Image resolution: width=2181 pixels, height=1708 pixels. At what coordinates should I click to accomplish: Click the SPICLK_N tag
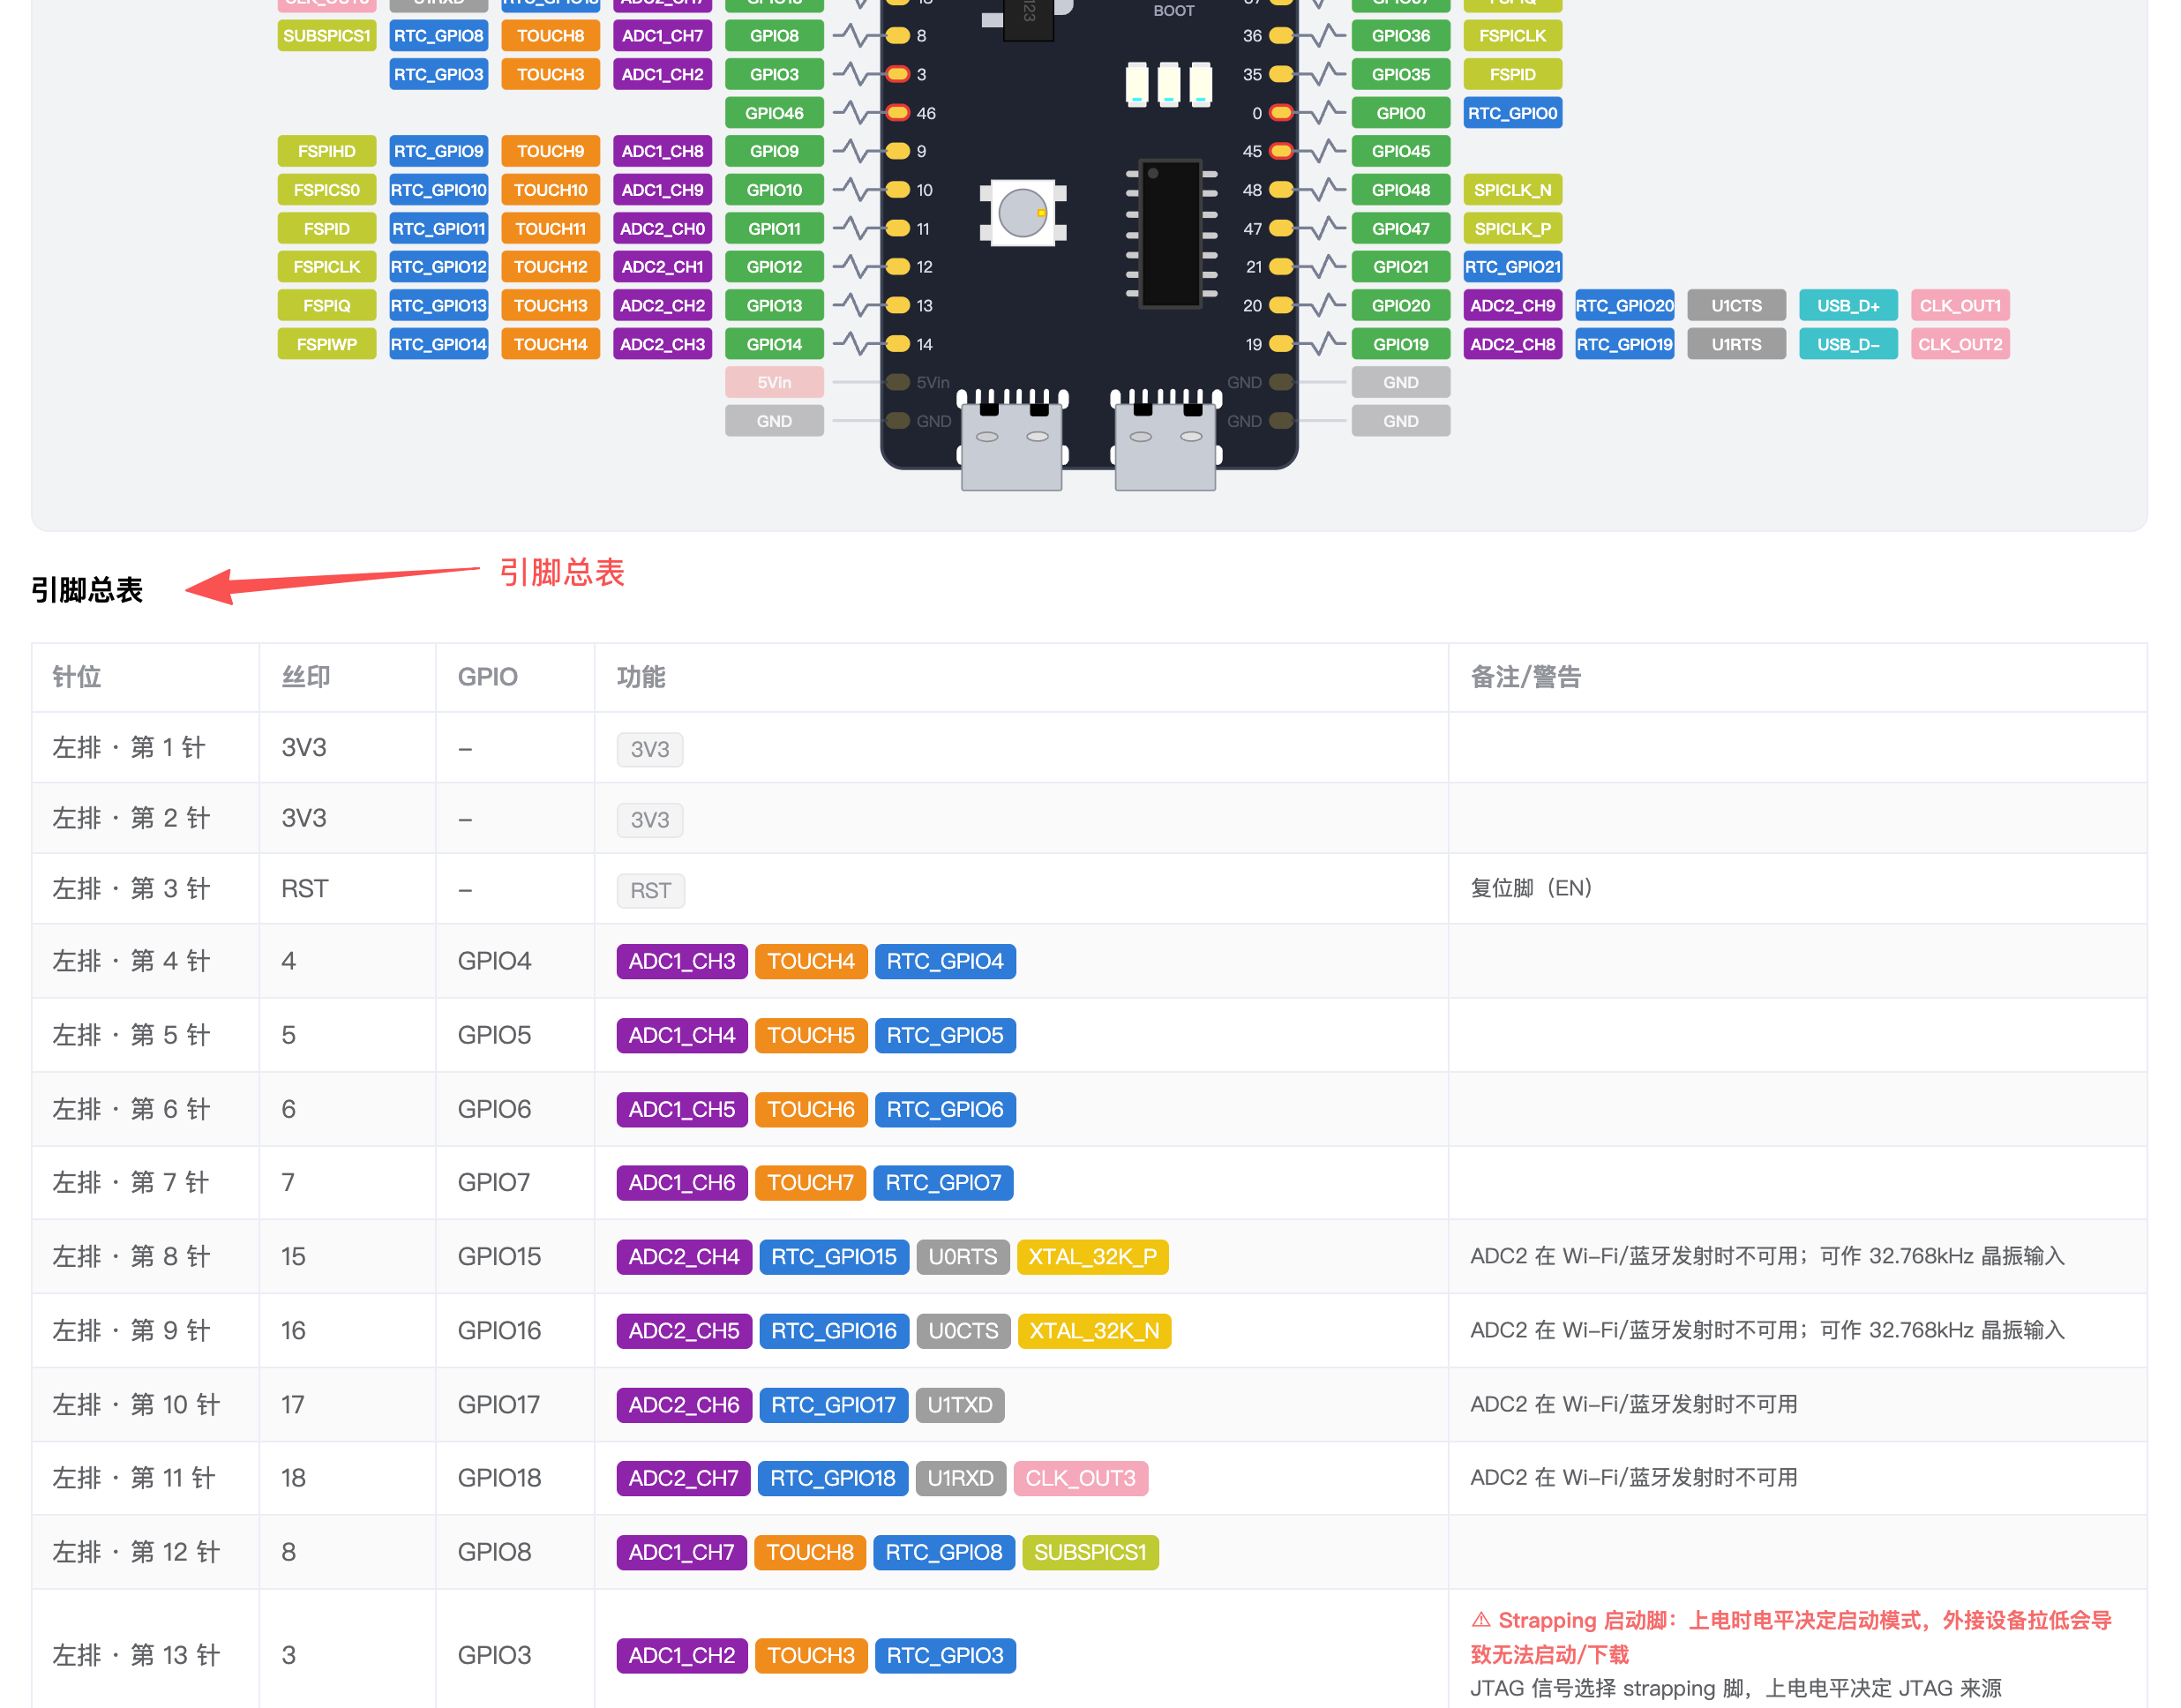coord(1512,190)
